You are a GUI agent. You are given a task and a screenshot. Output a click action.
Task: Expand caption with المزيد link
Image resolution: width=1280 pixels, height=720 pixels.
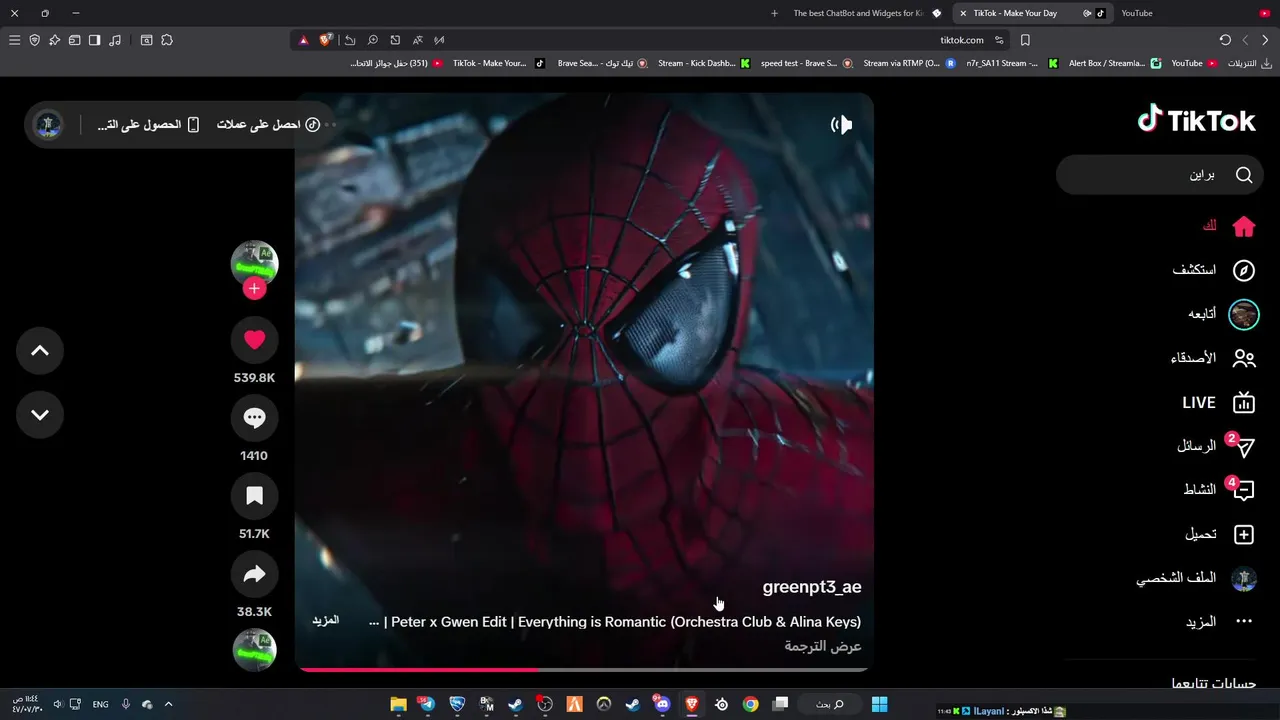(x=325, y=621)
